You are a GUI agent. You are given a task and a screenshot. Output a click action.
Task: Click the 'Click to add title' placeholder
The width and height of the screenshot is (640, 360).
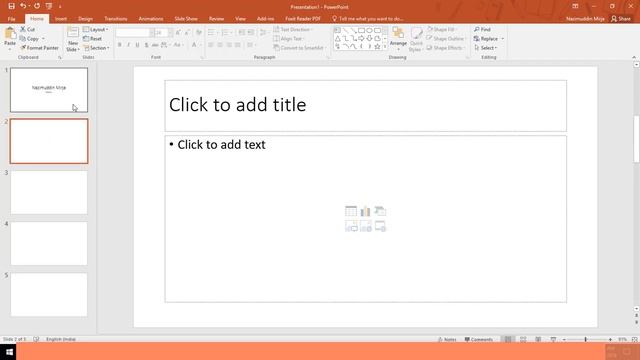[365, 106]
